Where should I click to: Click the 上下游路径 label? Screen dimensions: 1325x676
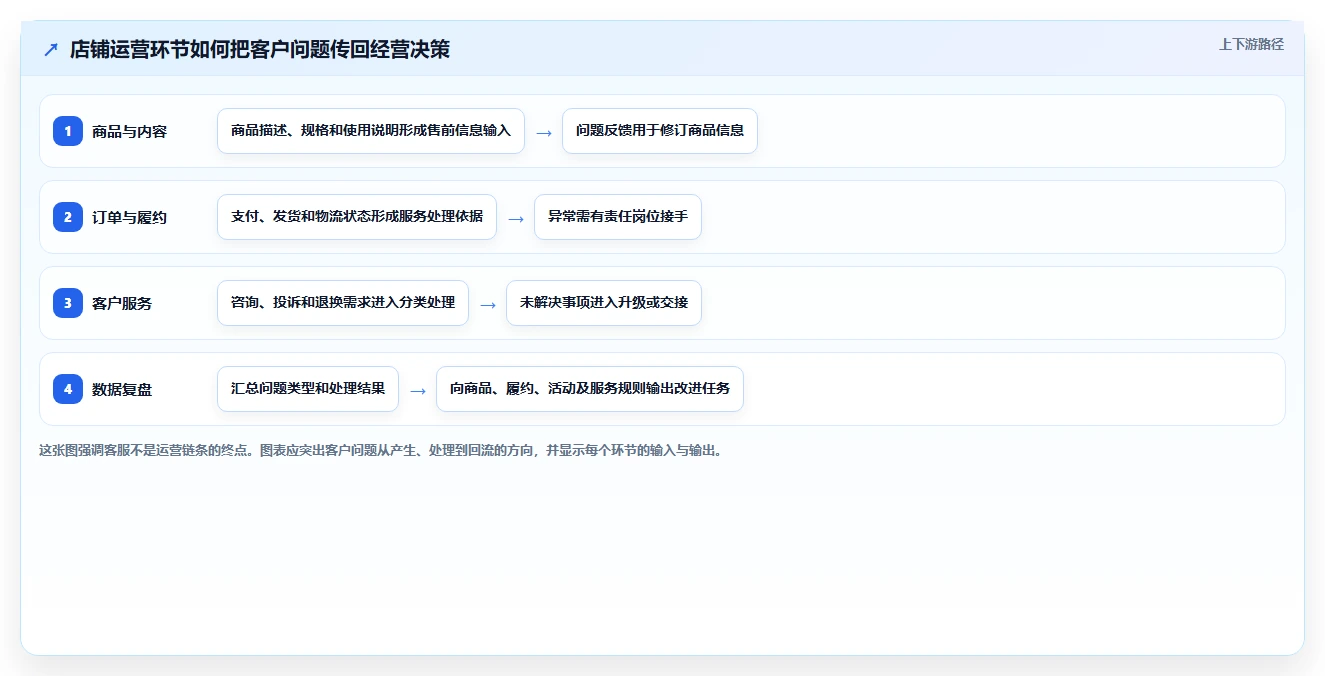coord(1251,44)
